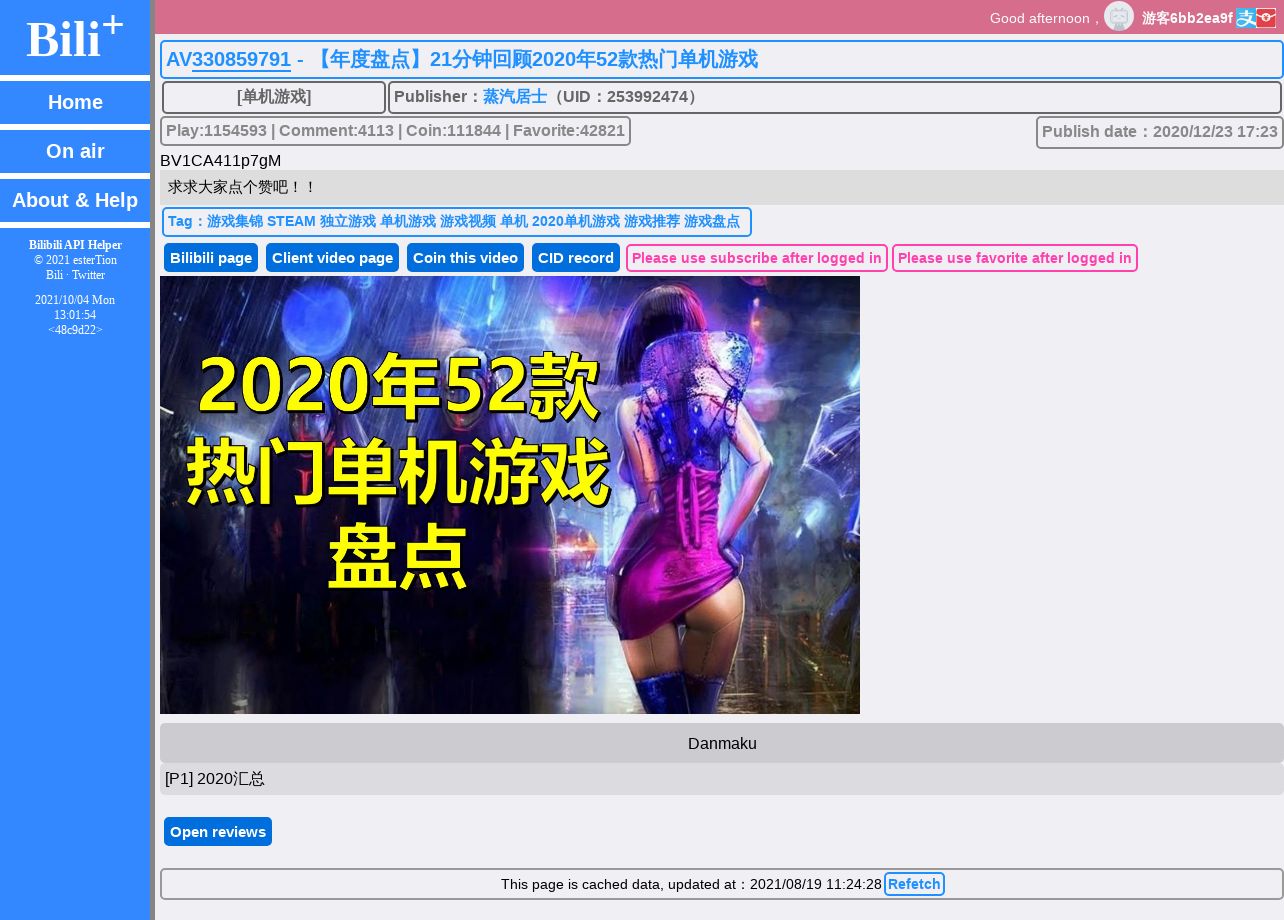Open the CID record

(576, 258)
